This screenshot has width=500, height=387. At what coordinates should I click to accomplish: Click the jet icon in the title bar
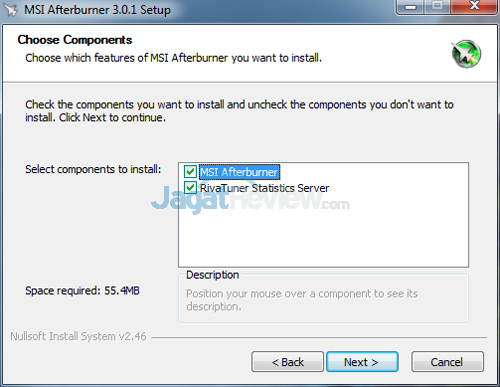point(11,10)
